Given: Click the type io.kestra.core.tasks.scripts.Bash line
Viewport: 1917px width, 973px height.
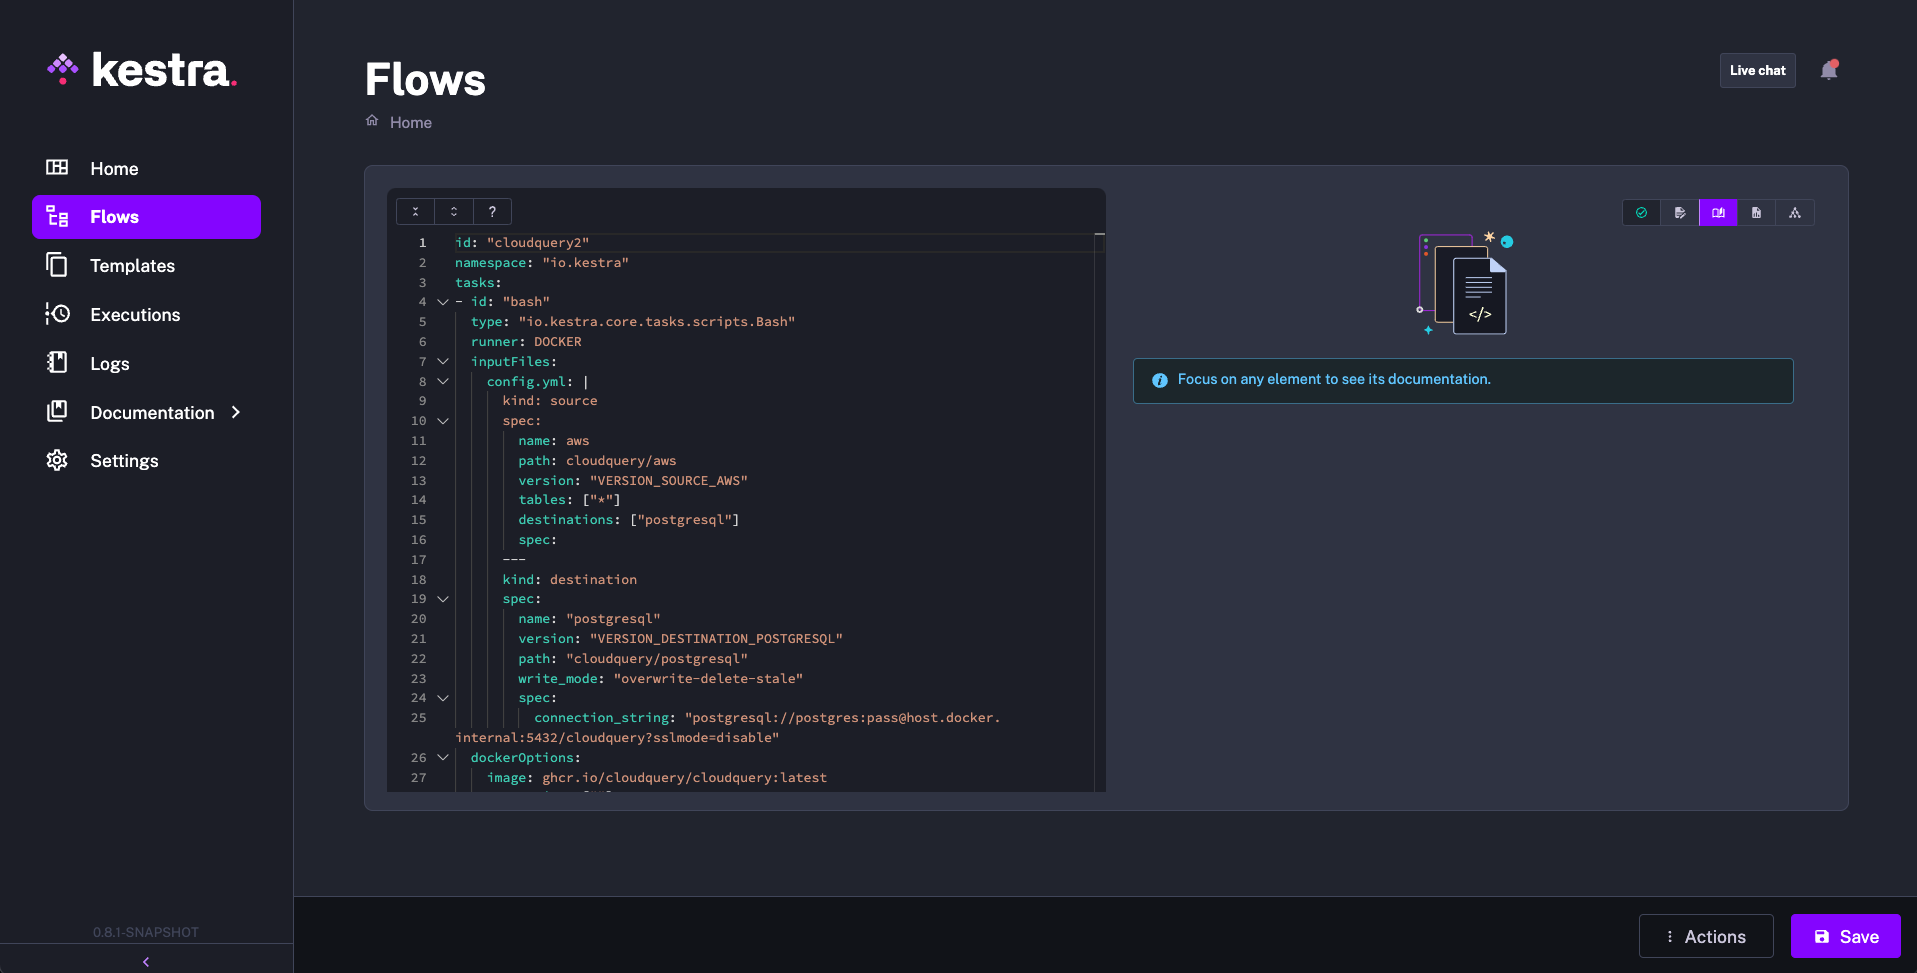Looking at the screenshot, I should point(633,322).
